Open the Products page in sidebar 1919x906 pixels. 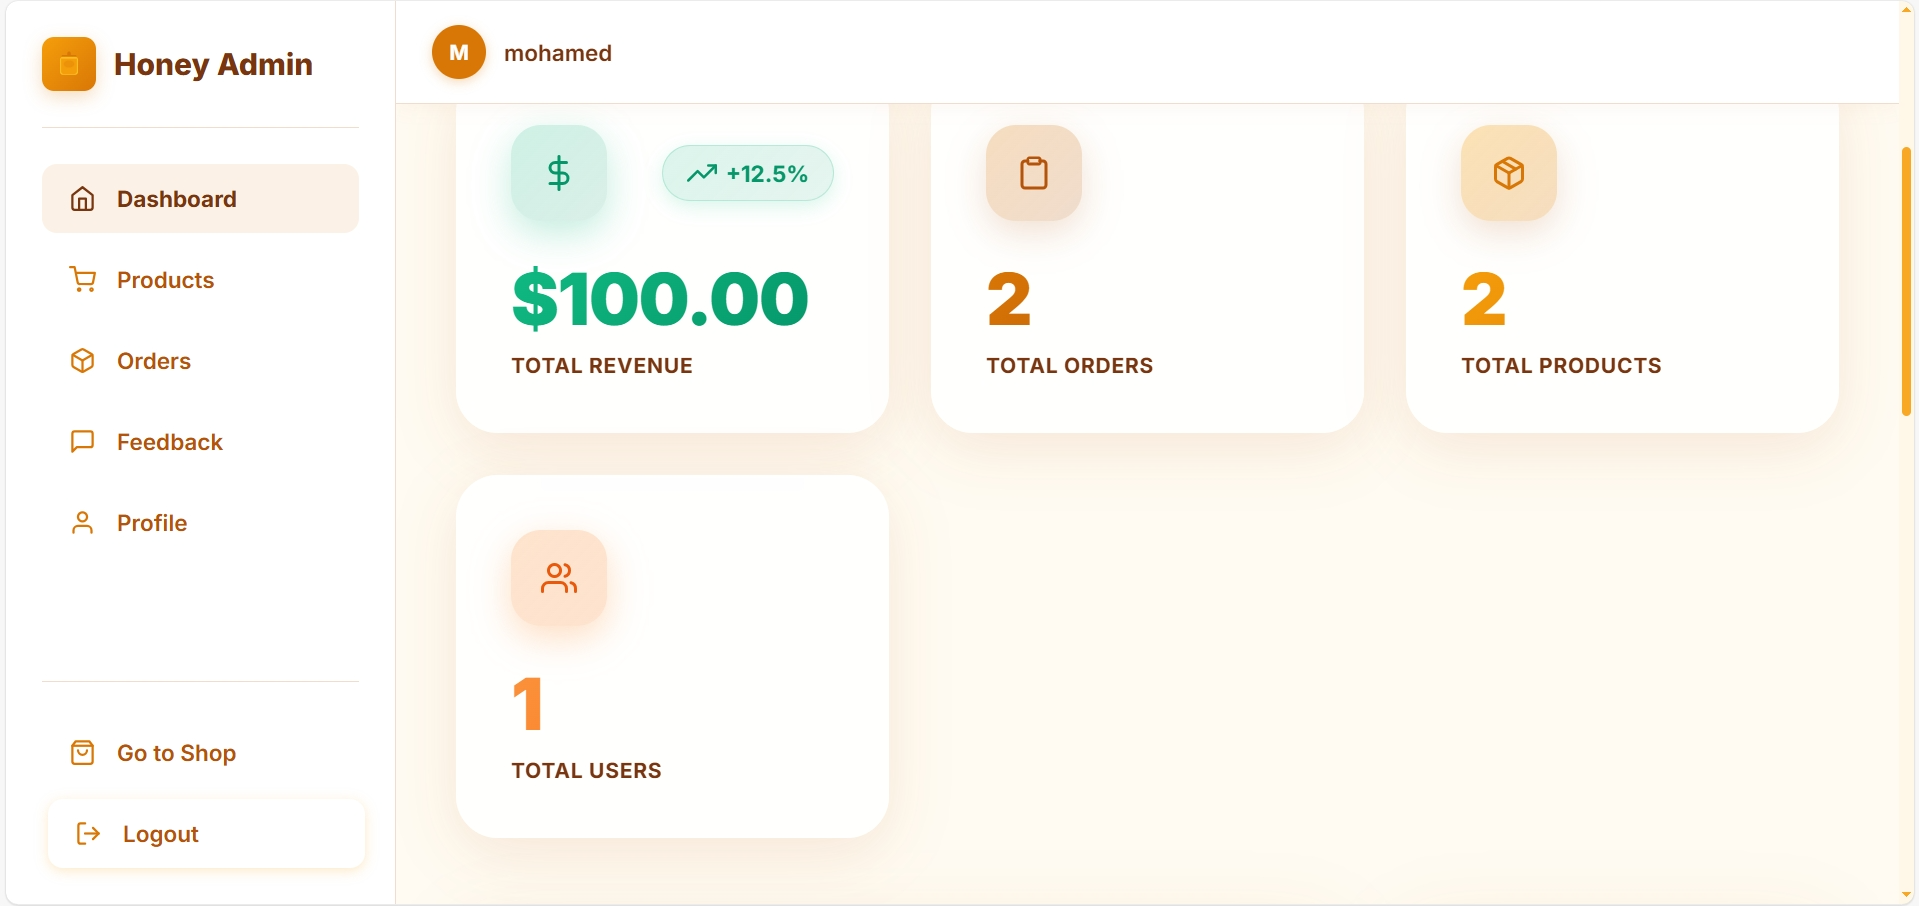[x=165, y=280]
